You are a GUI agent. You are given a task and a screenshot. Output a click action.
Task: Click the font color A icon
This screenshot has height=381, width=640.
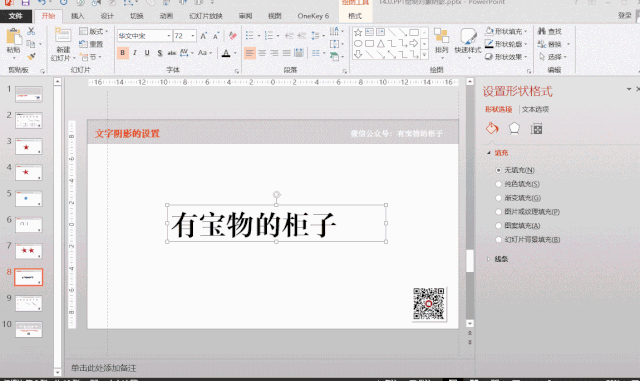coord(226,53)
